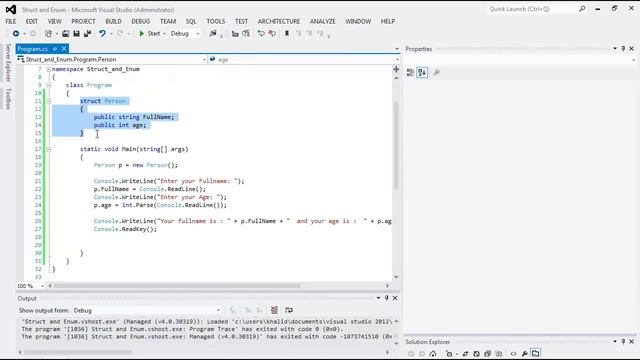The height and width of the screenshot is (360, 640).
Task: Collapse the struct Person code block
Action: [x=49, y=101]
